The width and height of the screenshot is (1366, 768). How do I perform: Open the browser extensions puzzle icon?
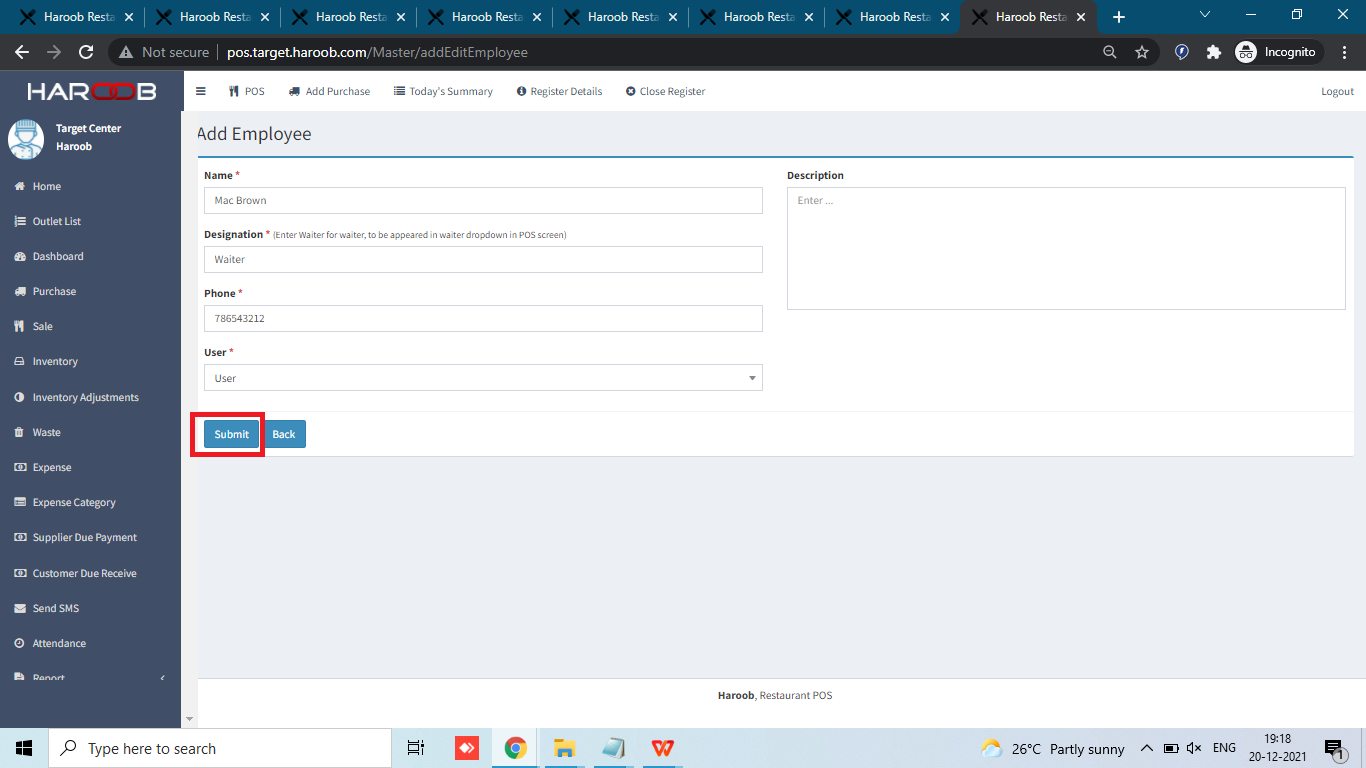pyautogui.click(x=1214, y=52)
